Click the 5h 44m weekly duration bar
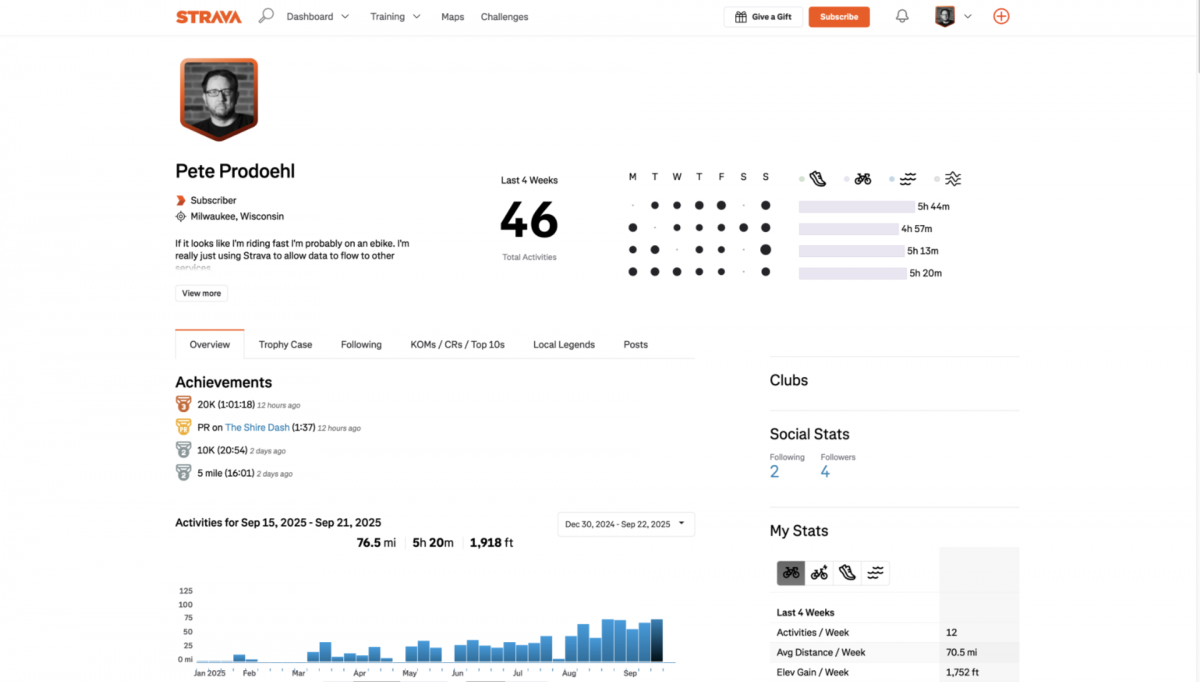 tap(857, 206)
